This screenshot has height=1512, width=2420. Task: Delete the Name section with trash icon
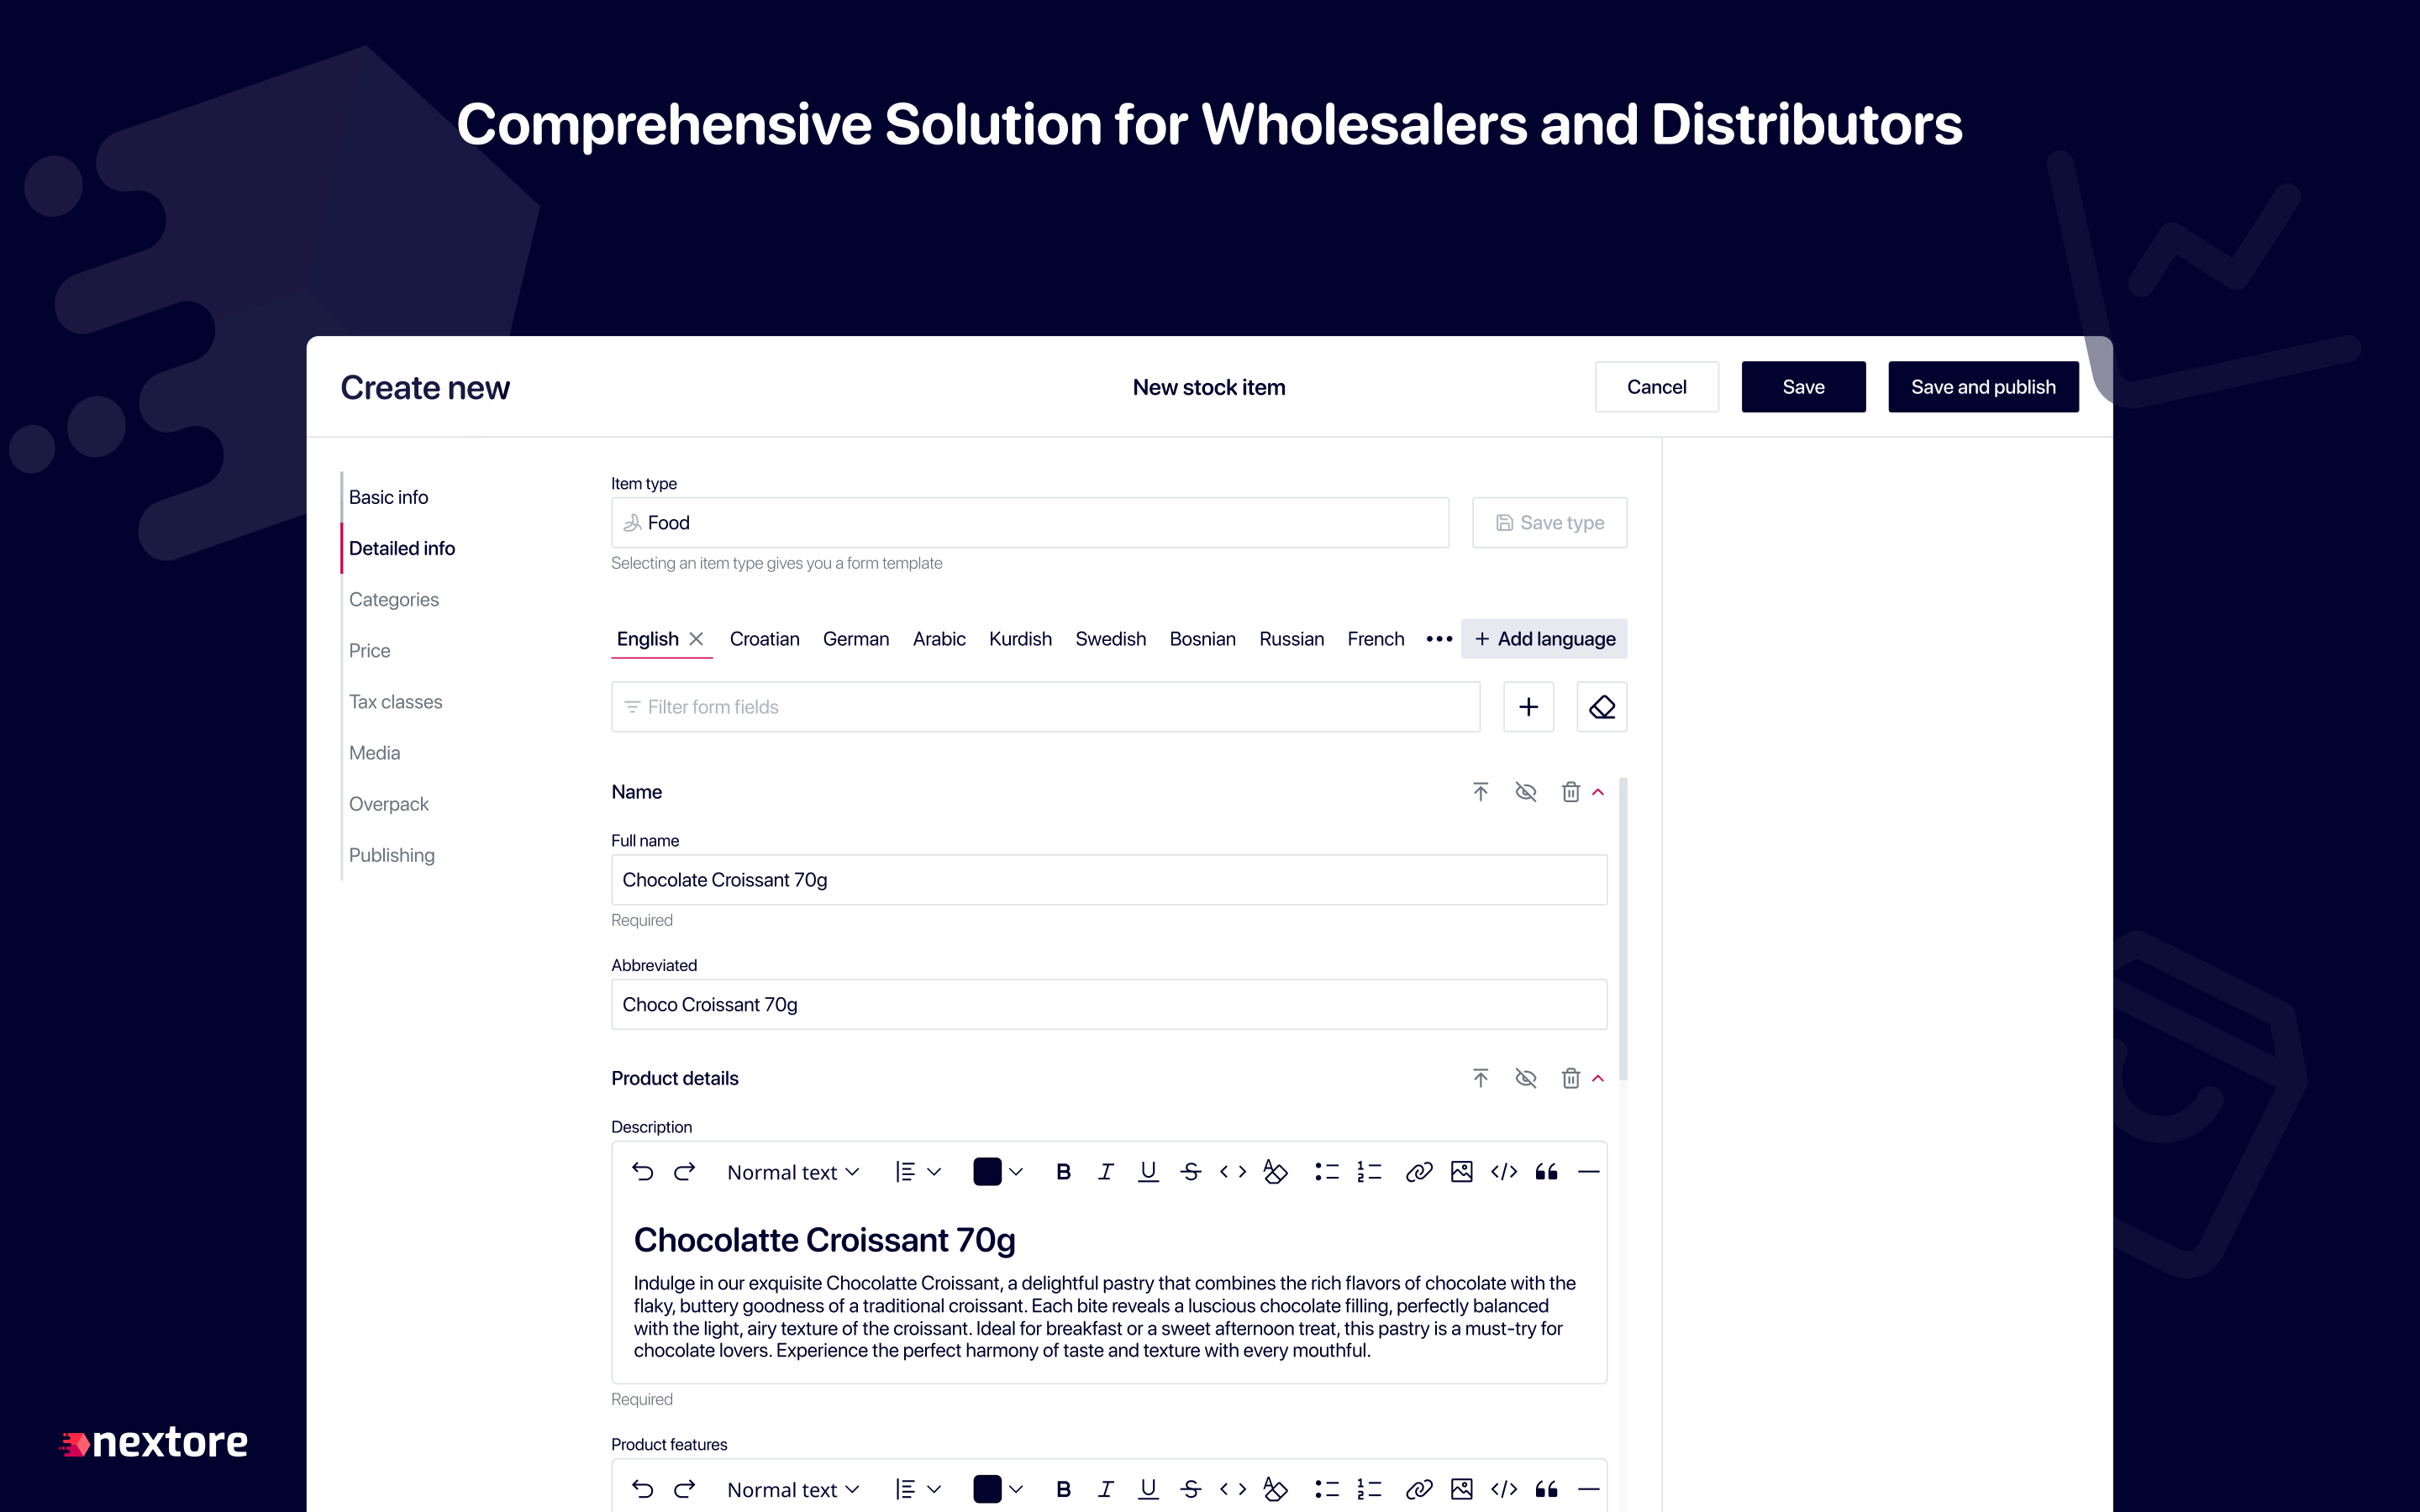click(1570, 792)
